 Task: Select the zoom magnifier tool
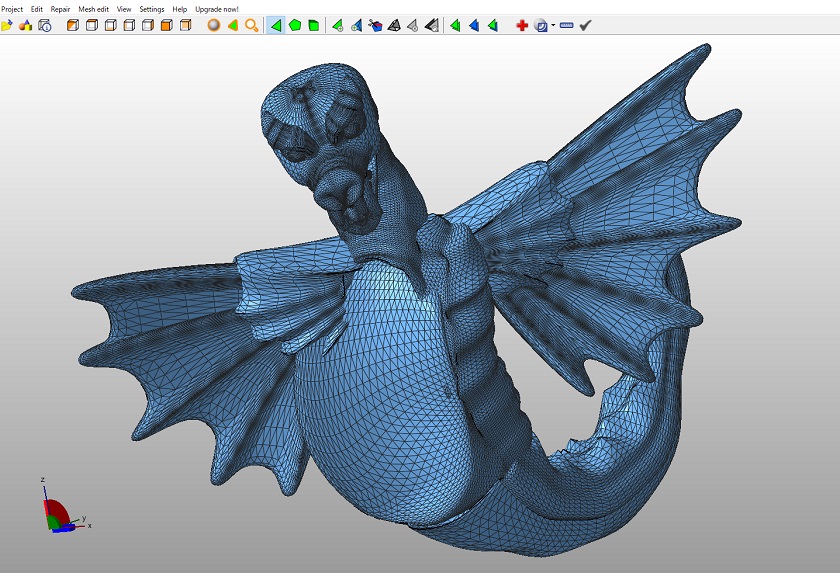click(x=252, y=25)
